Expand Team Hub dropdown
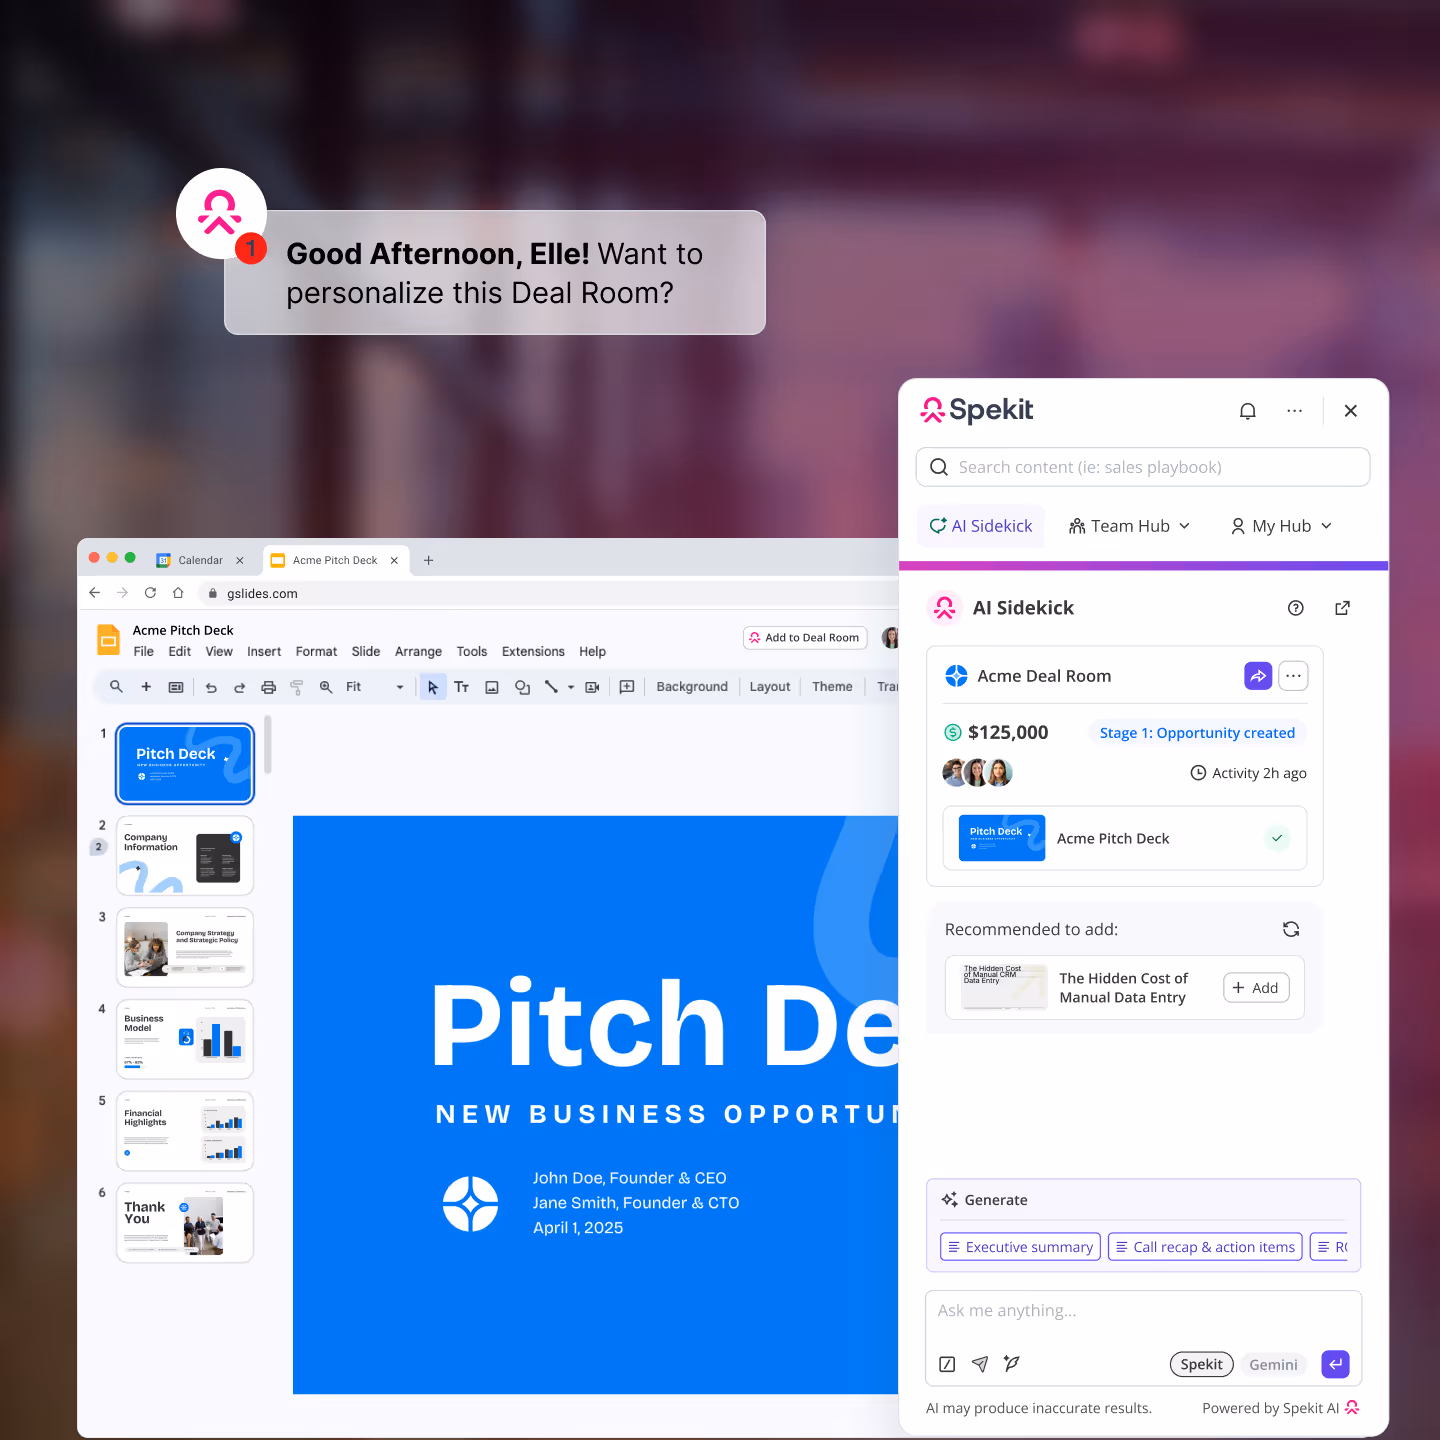 [x=1130, y=526]
